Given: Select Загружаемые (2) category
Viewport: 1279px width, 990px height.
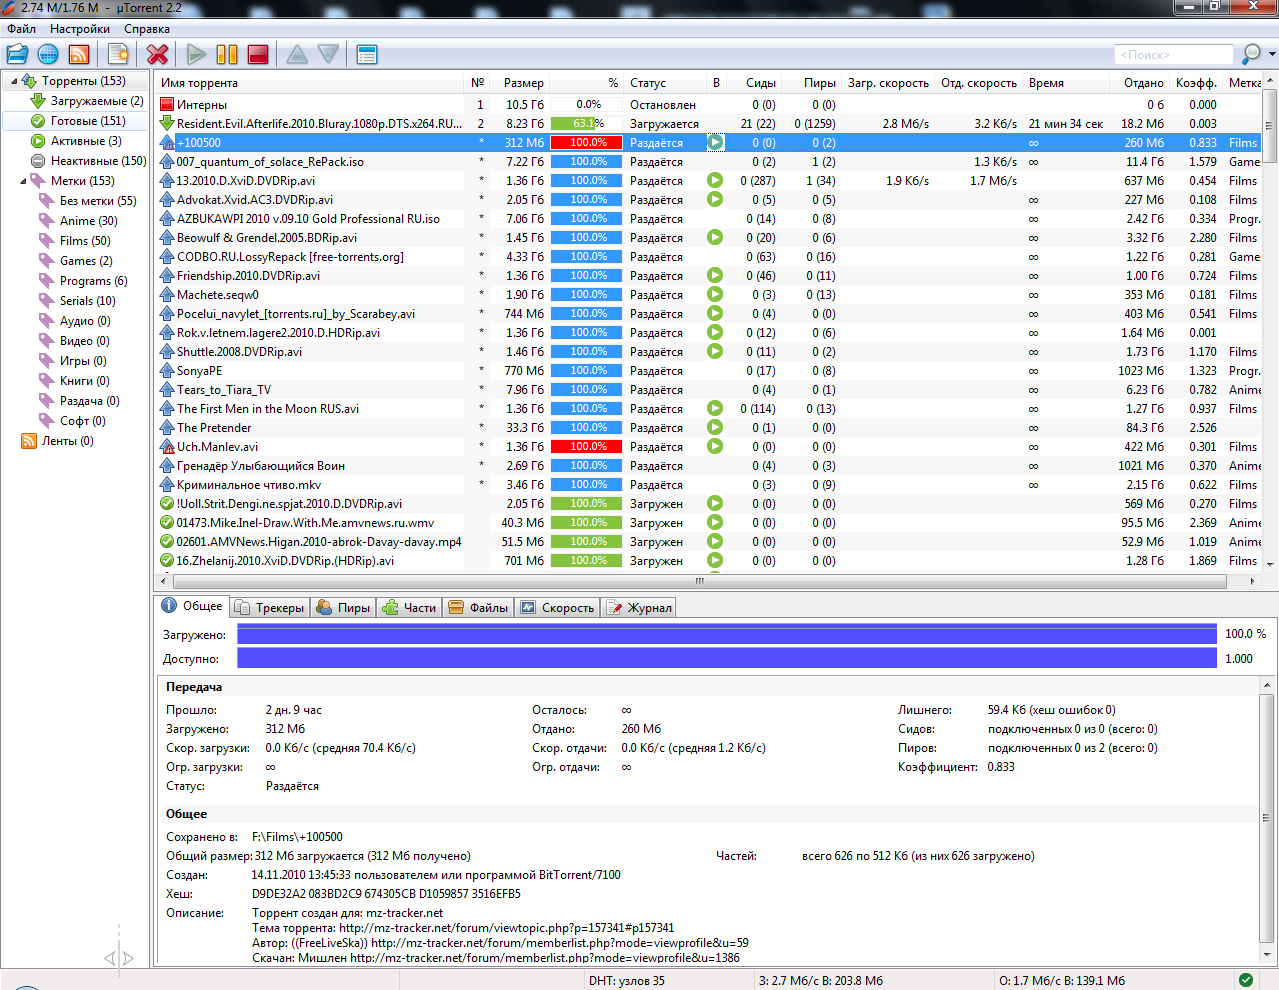Looking at the screenshot, I should point(87,101).
